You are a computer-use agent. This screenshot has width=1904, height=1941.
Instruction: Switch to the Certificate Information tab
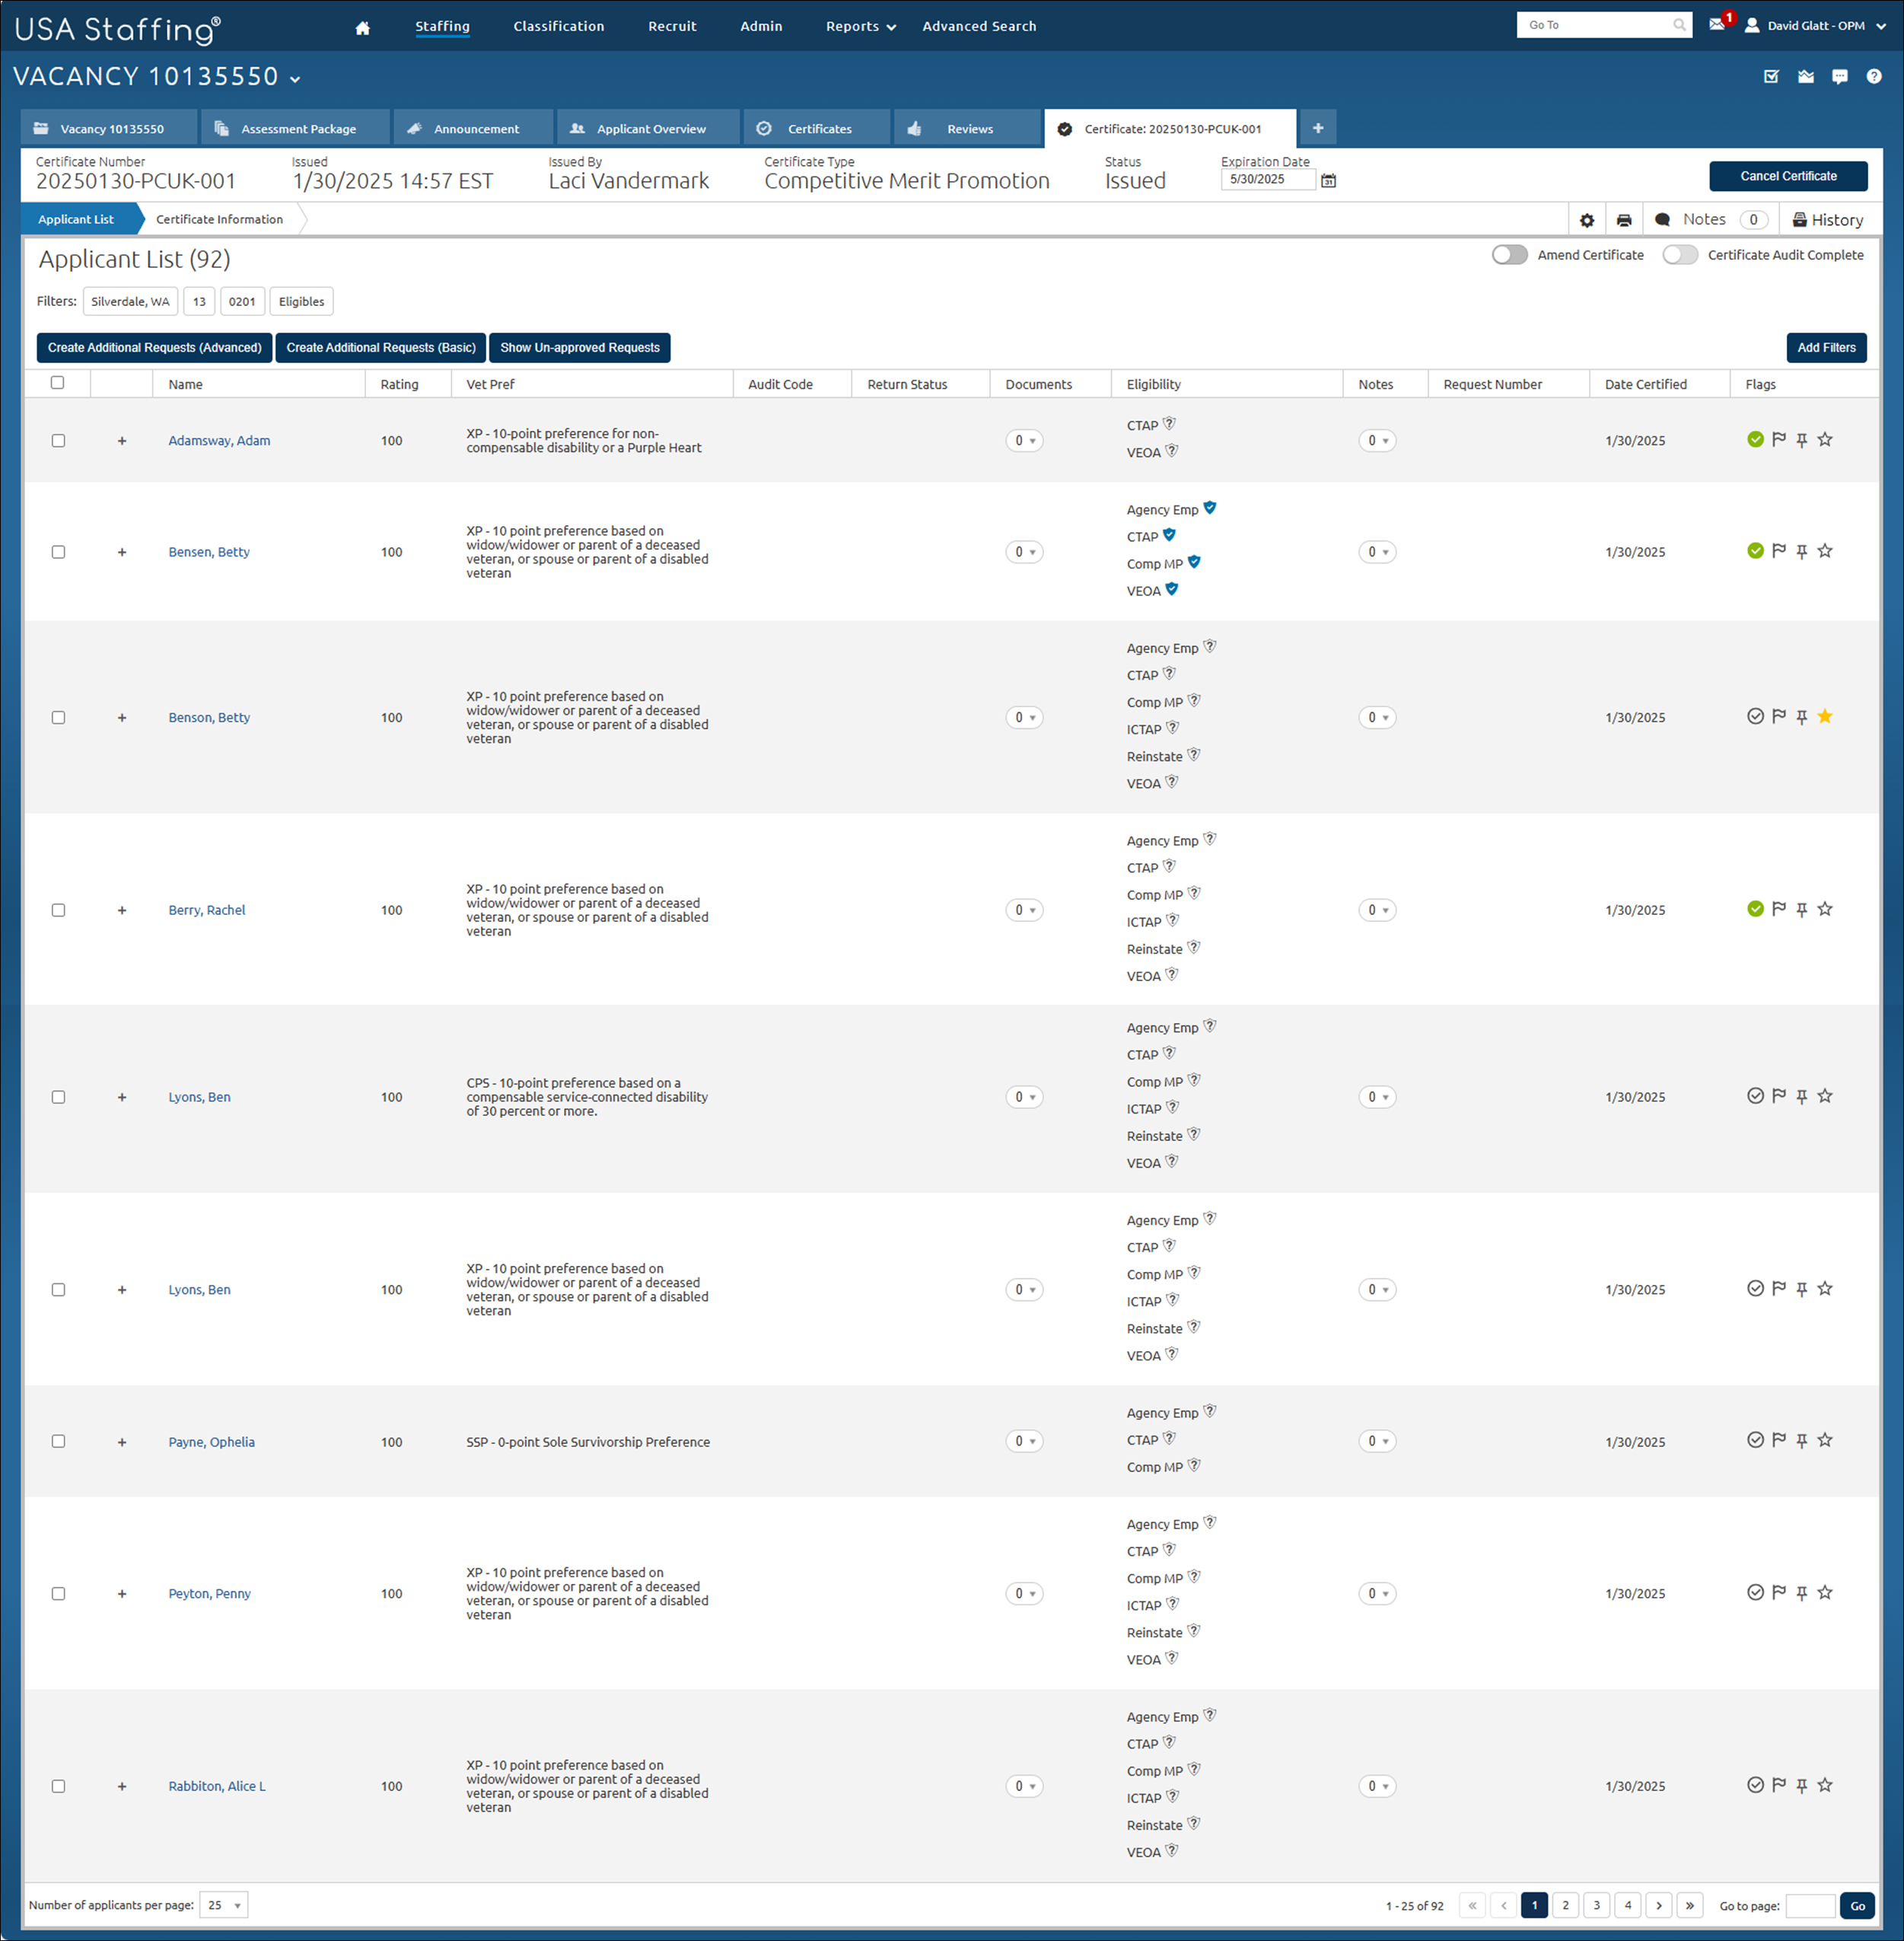pyautogui.click(x=219, y=219)
